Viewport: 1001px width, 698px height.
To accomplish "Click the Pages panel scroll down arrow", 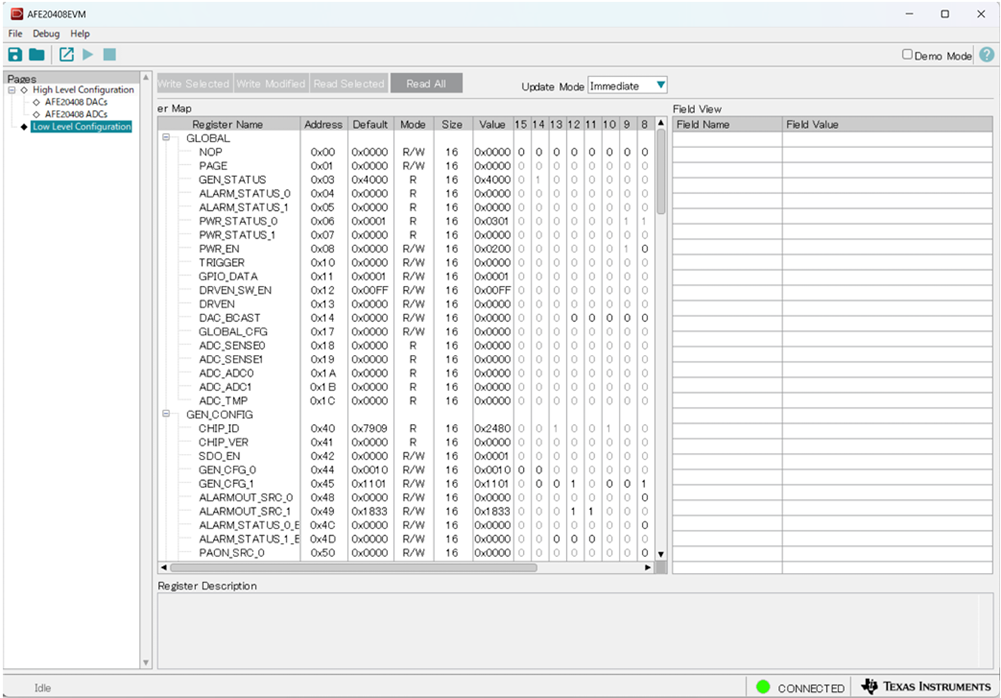I will (146, 663).
